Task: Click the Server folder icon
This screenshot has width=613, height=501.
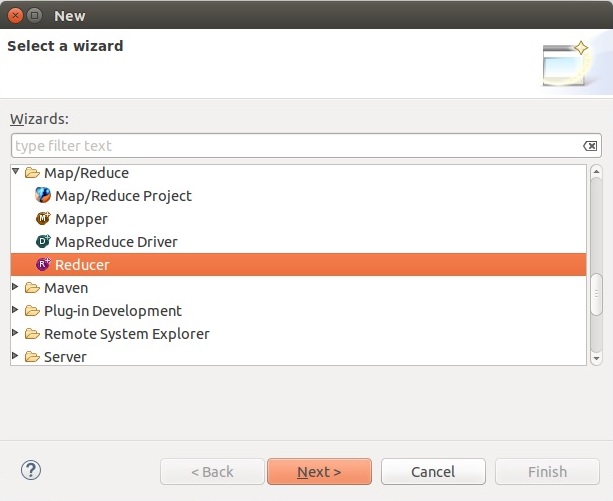Action: point(32,356)
